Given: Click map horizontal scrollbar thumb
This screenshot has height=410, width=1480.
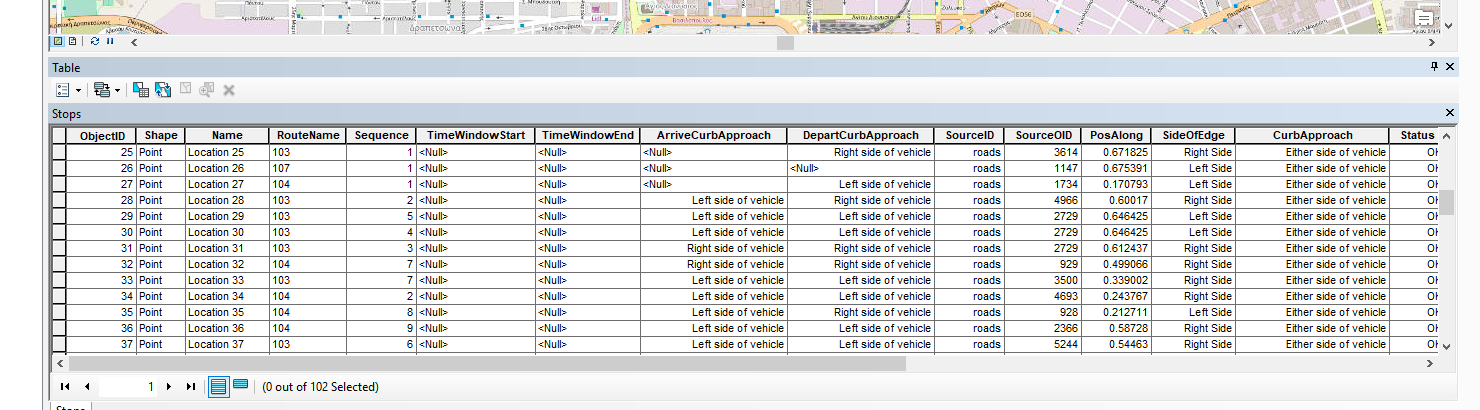Looking at the screenshot, I should click(785, 42).
